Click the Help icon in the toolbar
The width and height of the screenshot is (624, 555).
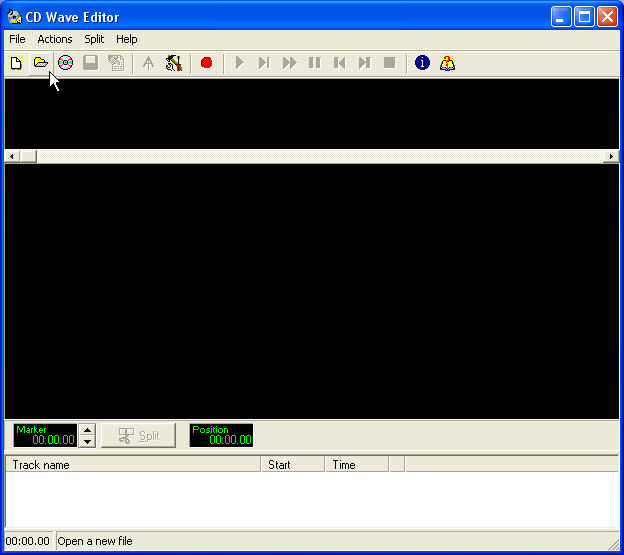point(447,63)
